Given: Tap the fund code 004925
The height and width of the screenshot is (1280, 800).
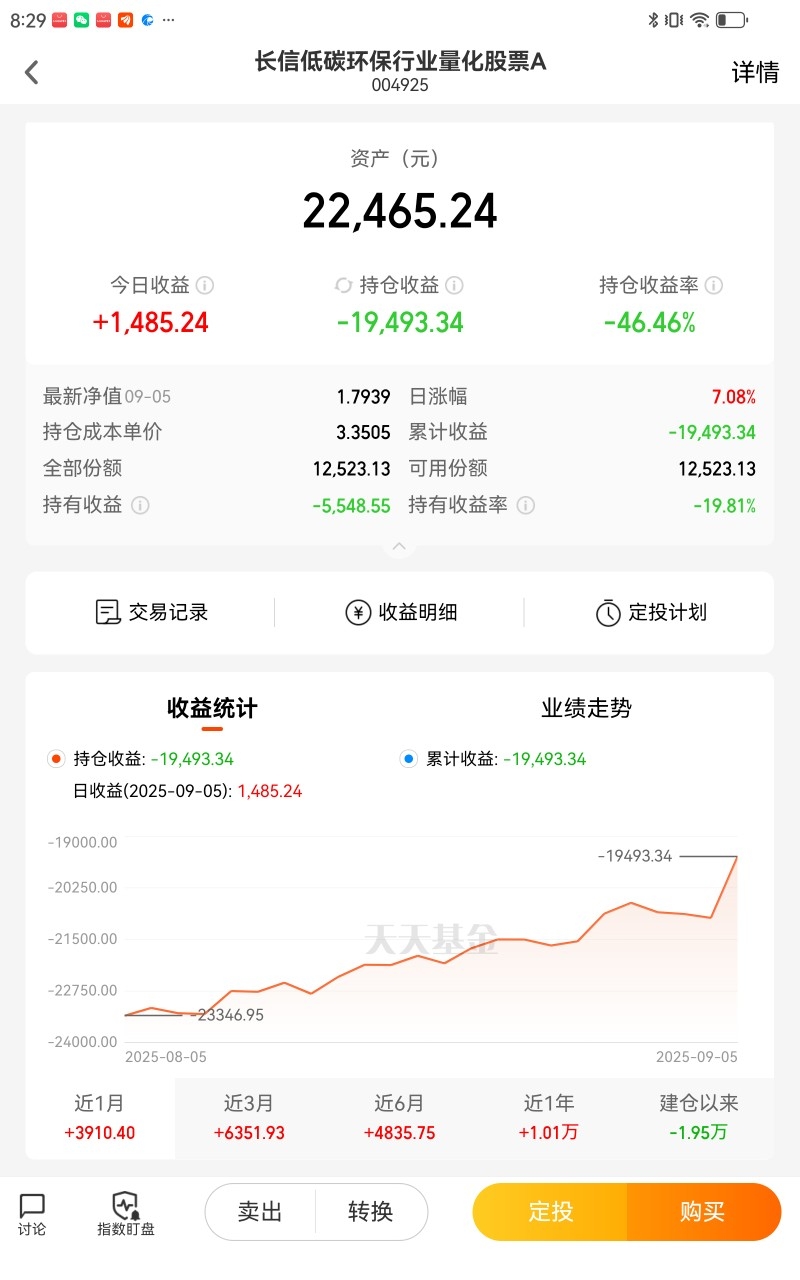Looking at the screenshot, I should (x=400, y=86).
